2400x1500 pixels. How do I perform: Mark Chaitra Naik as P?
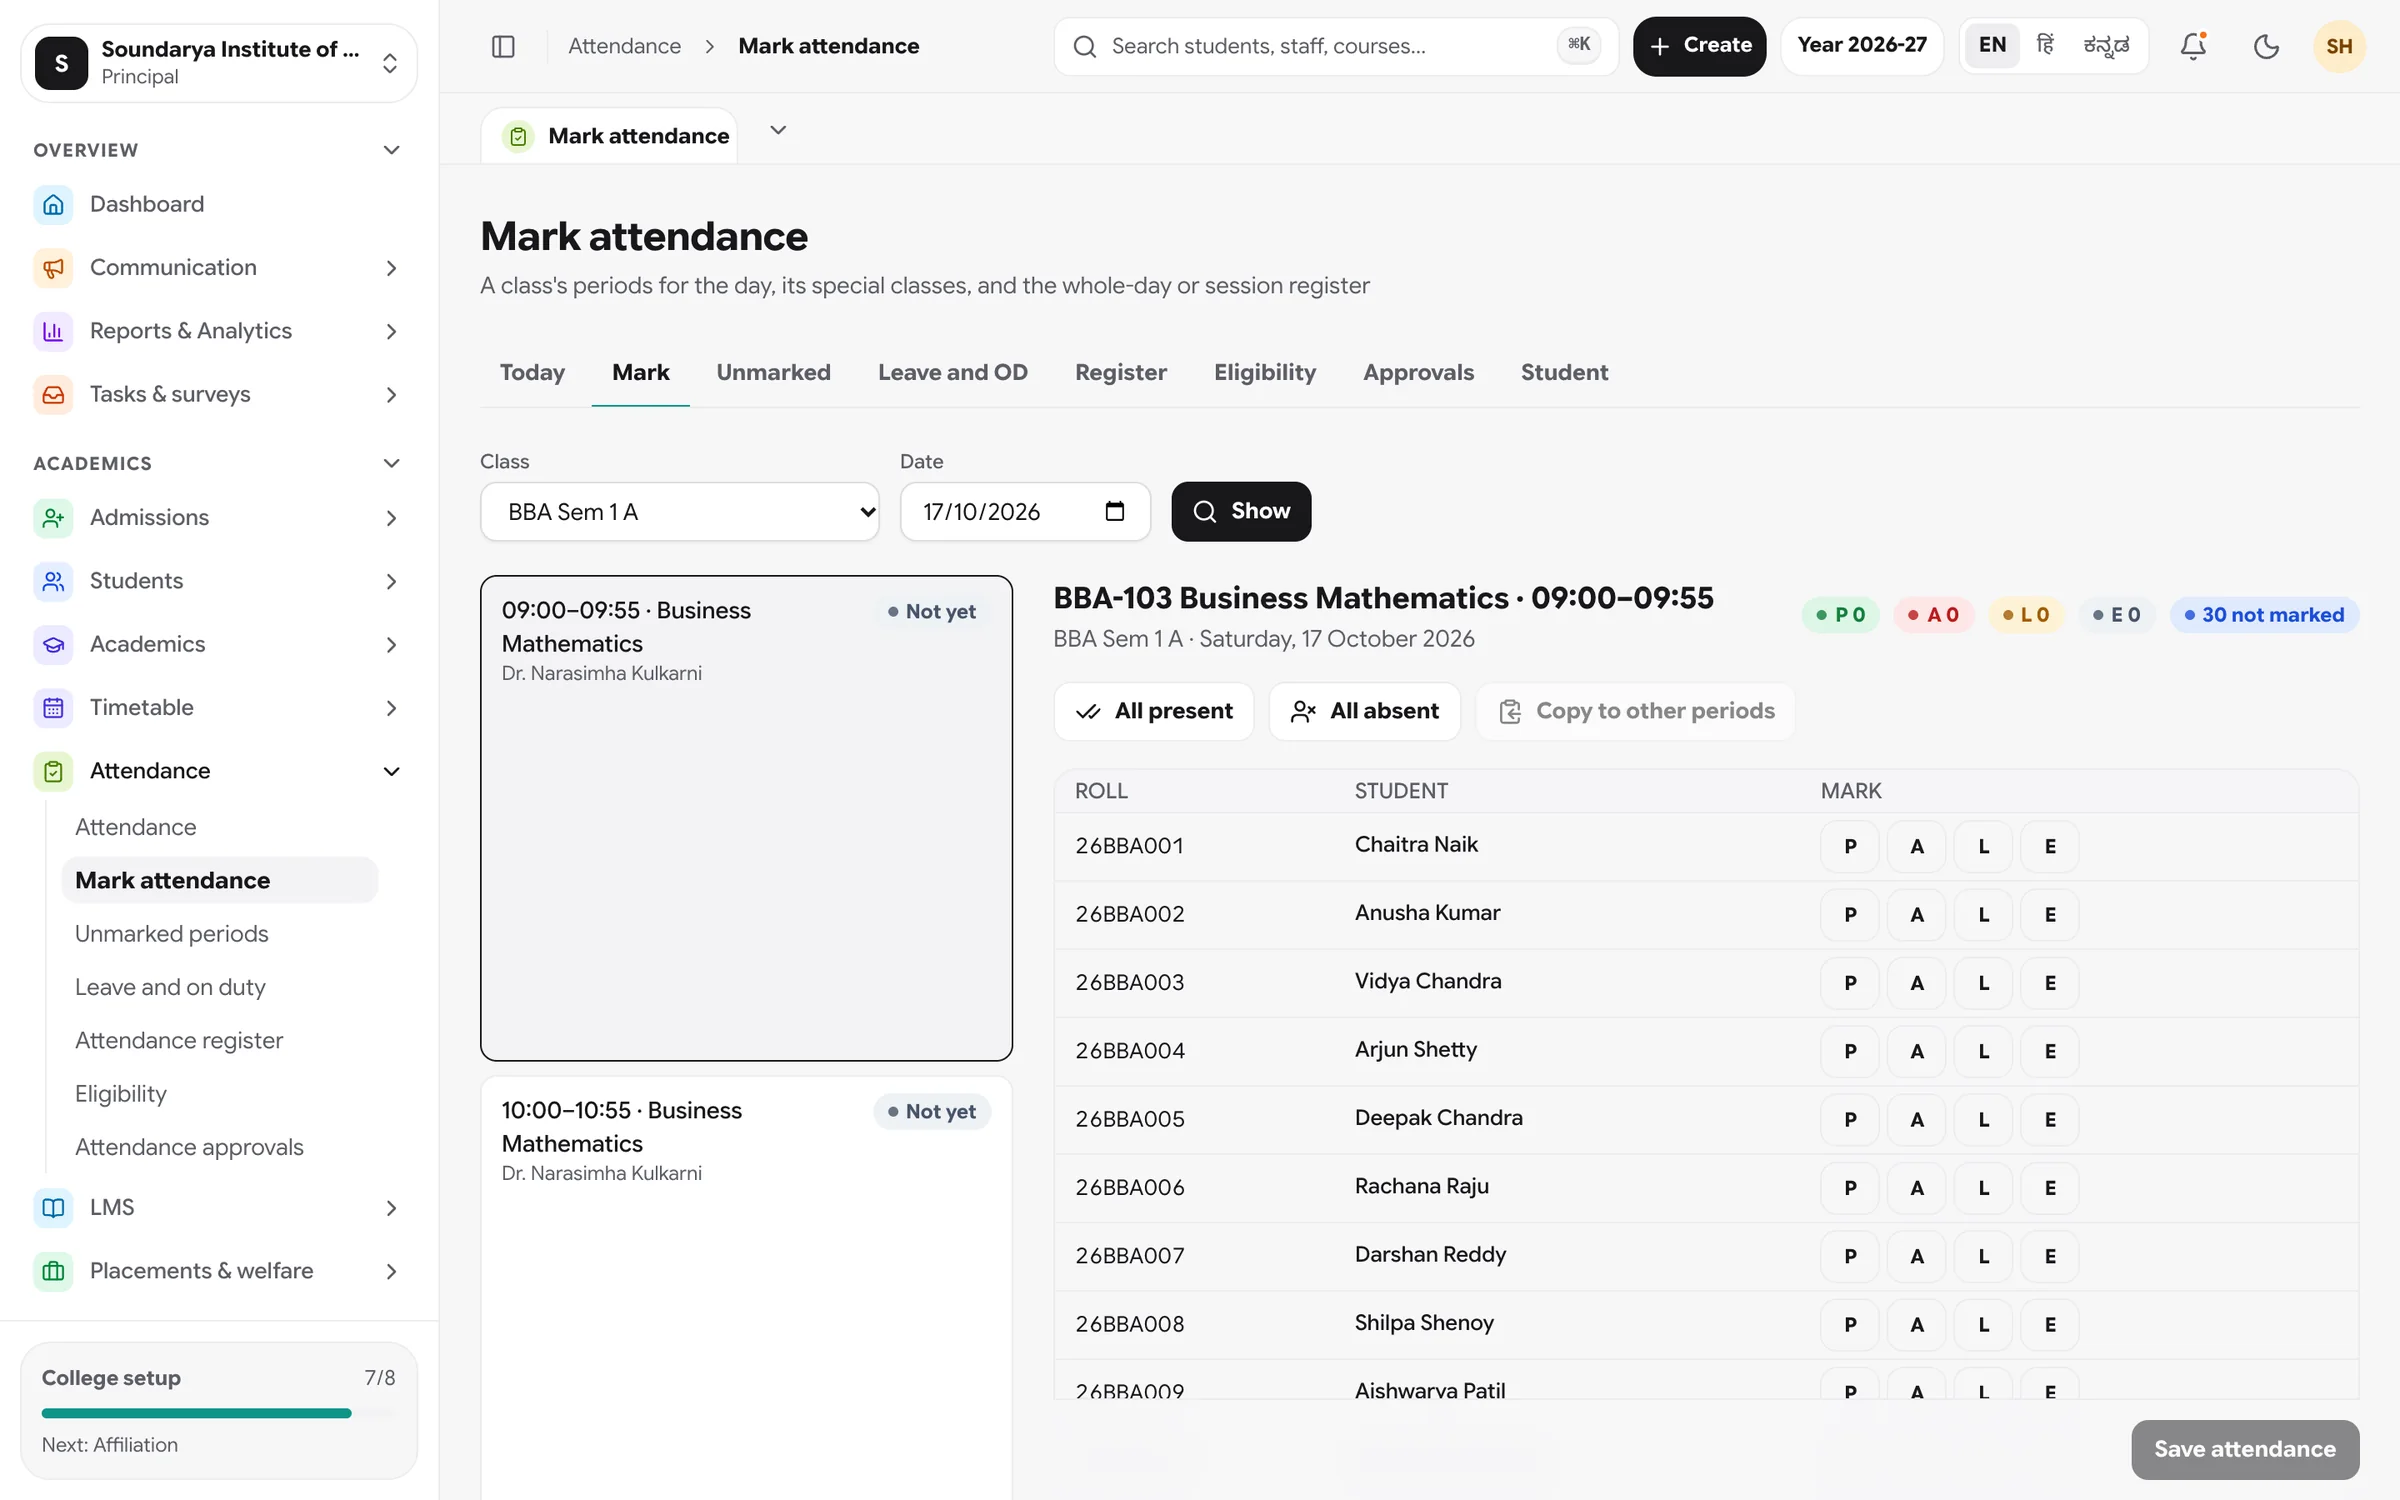coord(1850,846)
